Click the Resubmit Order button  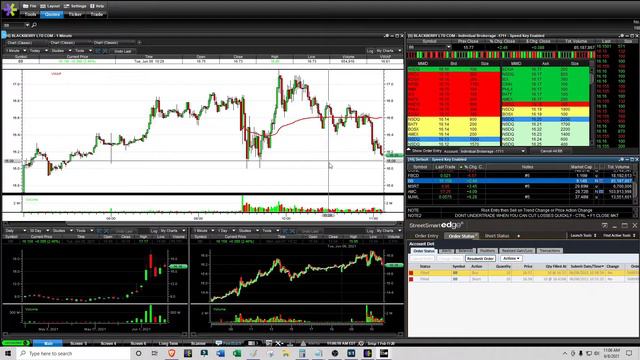click(x=480, y=258)
